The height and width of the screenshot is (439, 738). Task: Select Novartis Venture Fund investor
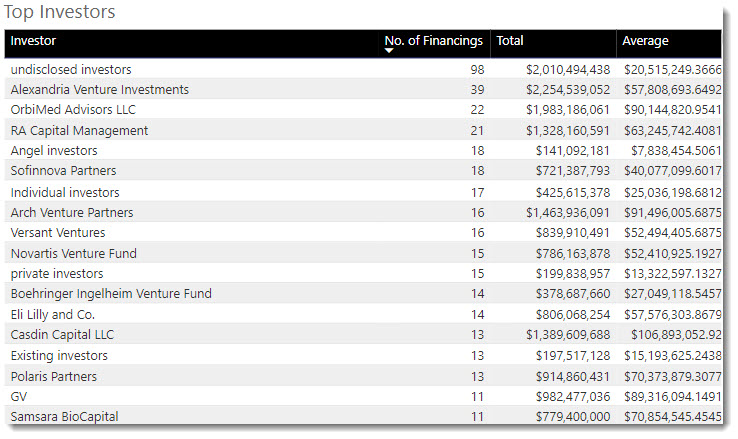click(x=73, y=254)
